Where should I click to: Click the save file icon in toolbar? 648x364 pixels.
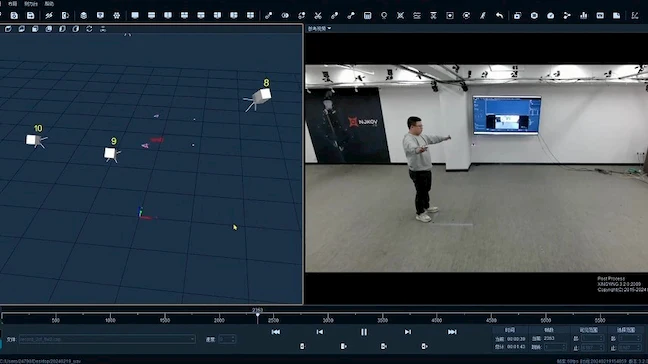coord(31,16)
